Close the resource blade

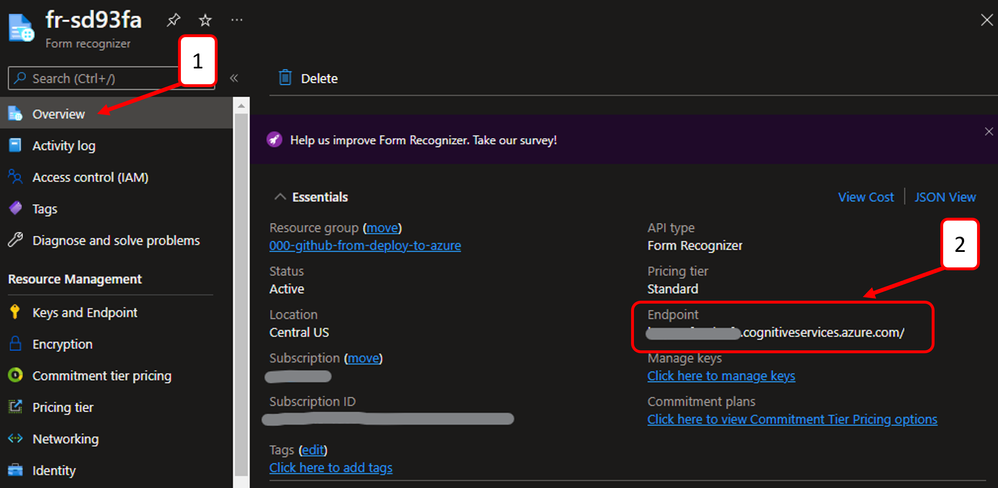click(x=985, y=20)
